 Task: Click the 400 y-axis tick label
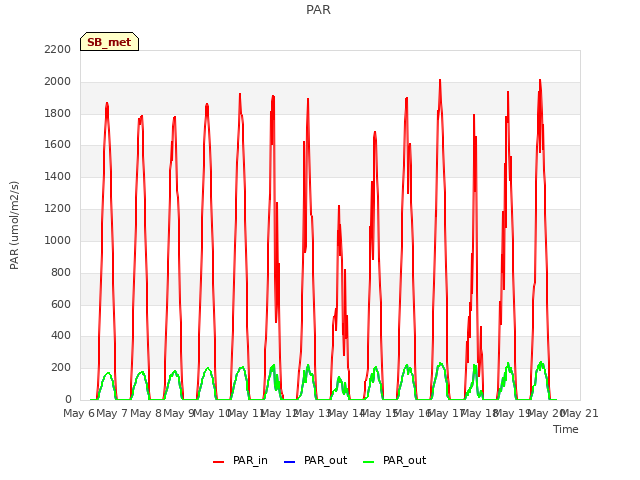click(61, 336)
